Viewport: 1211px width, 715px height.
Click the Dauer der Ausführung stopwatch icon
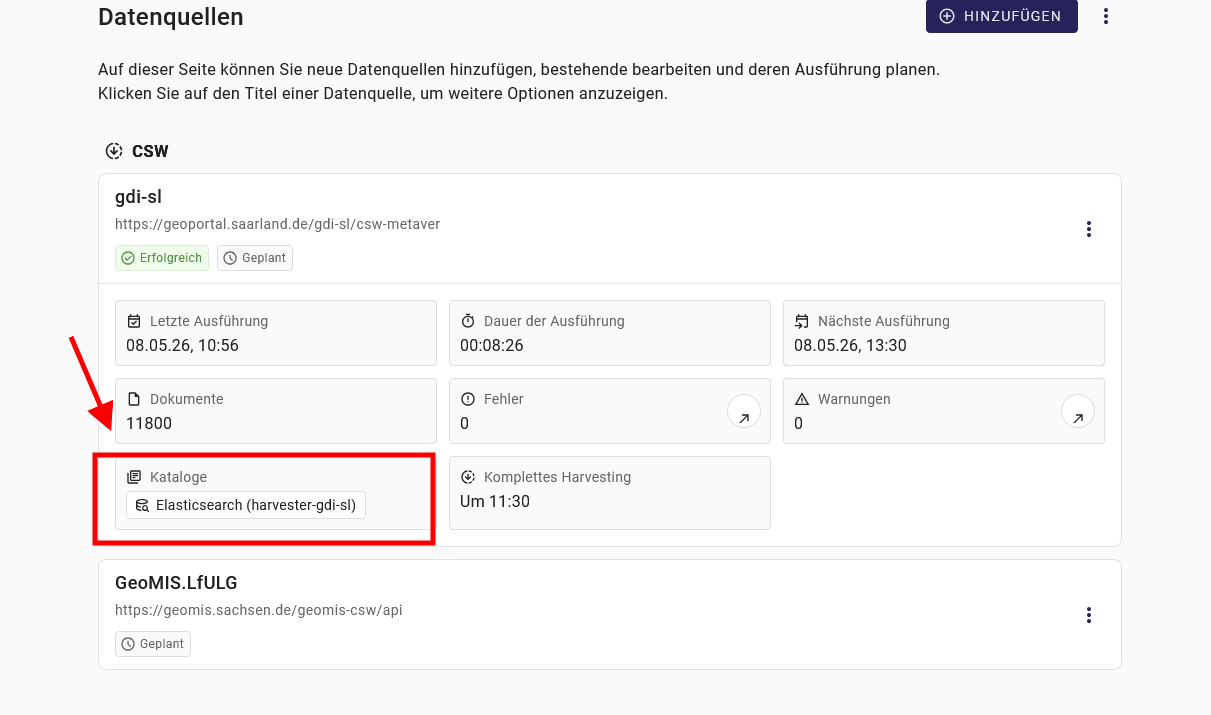coord(468,321)
